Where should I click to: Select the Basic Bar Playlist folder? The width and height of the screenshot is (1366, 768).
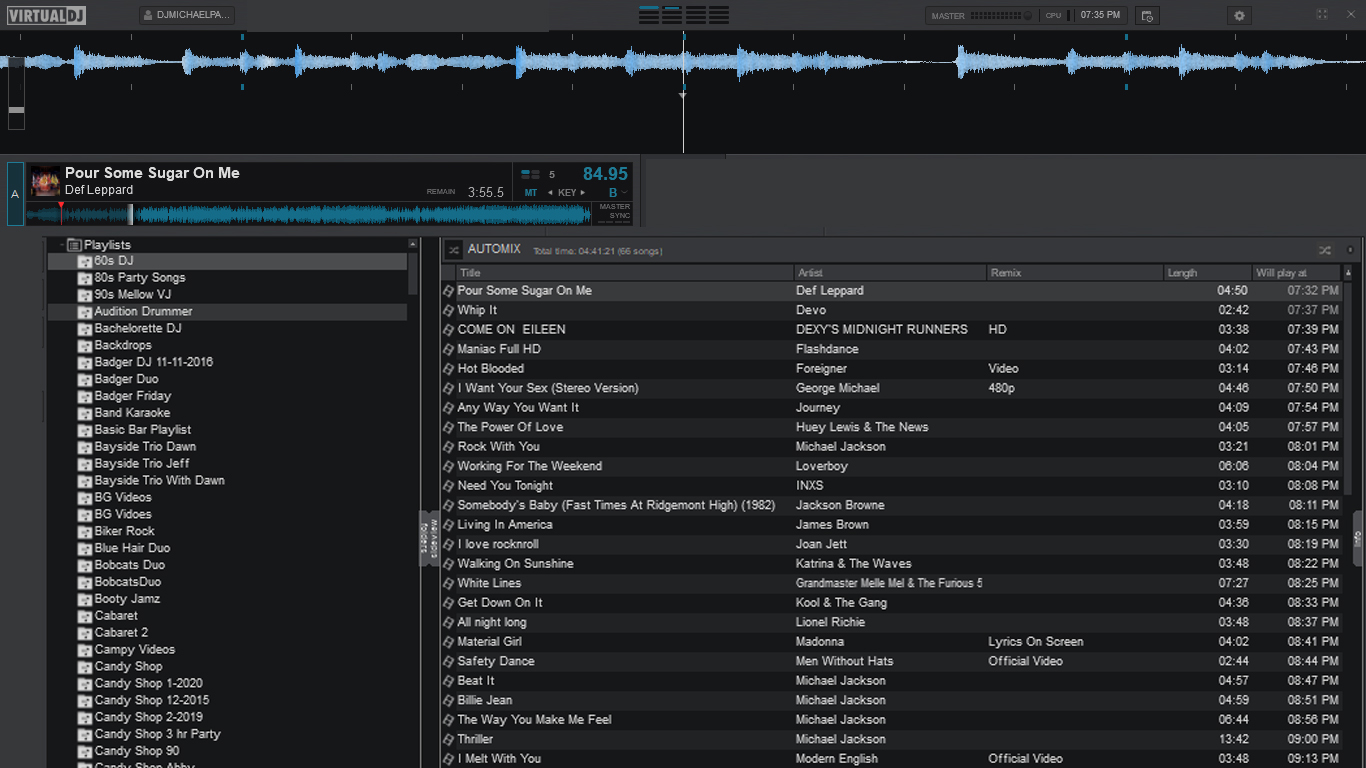pos(143,430)
